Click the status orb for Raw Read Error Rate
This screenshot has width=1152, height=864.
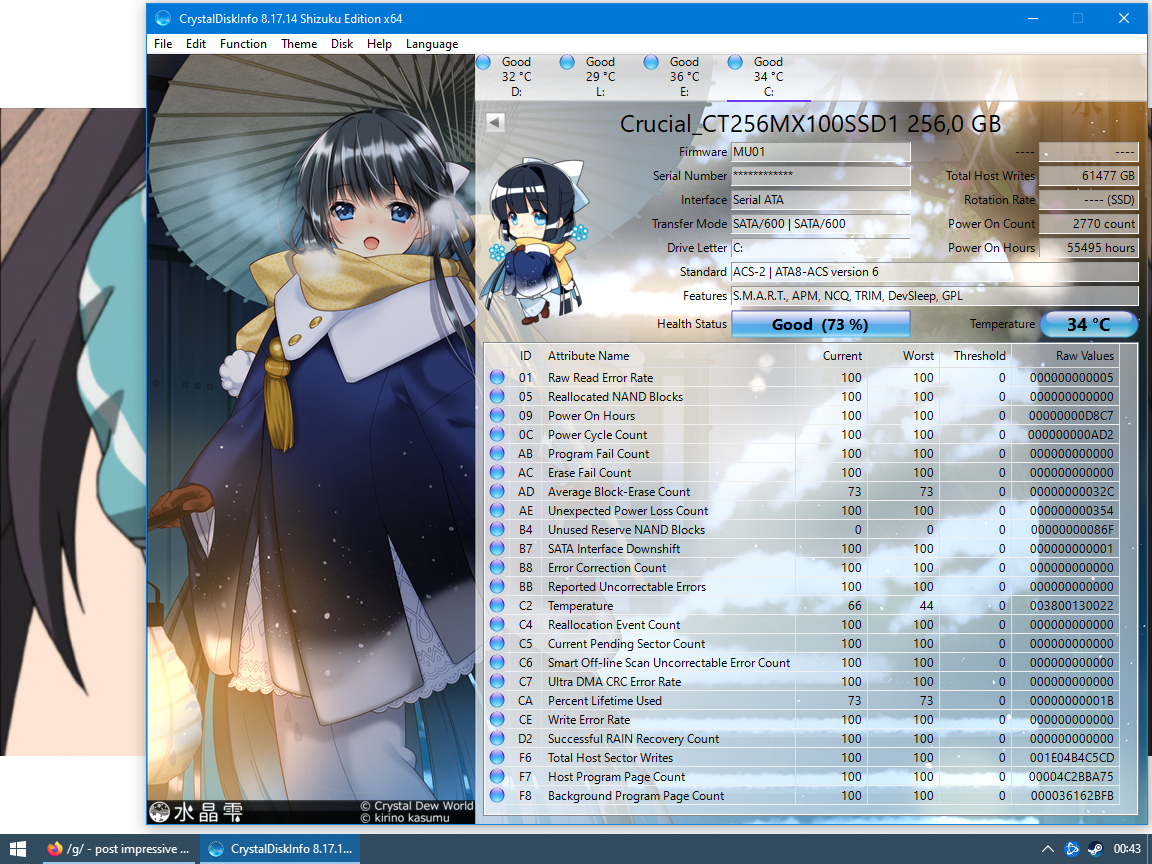497,378
